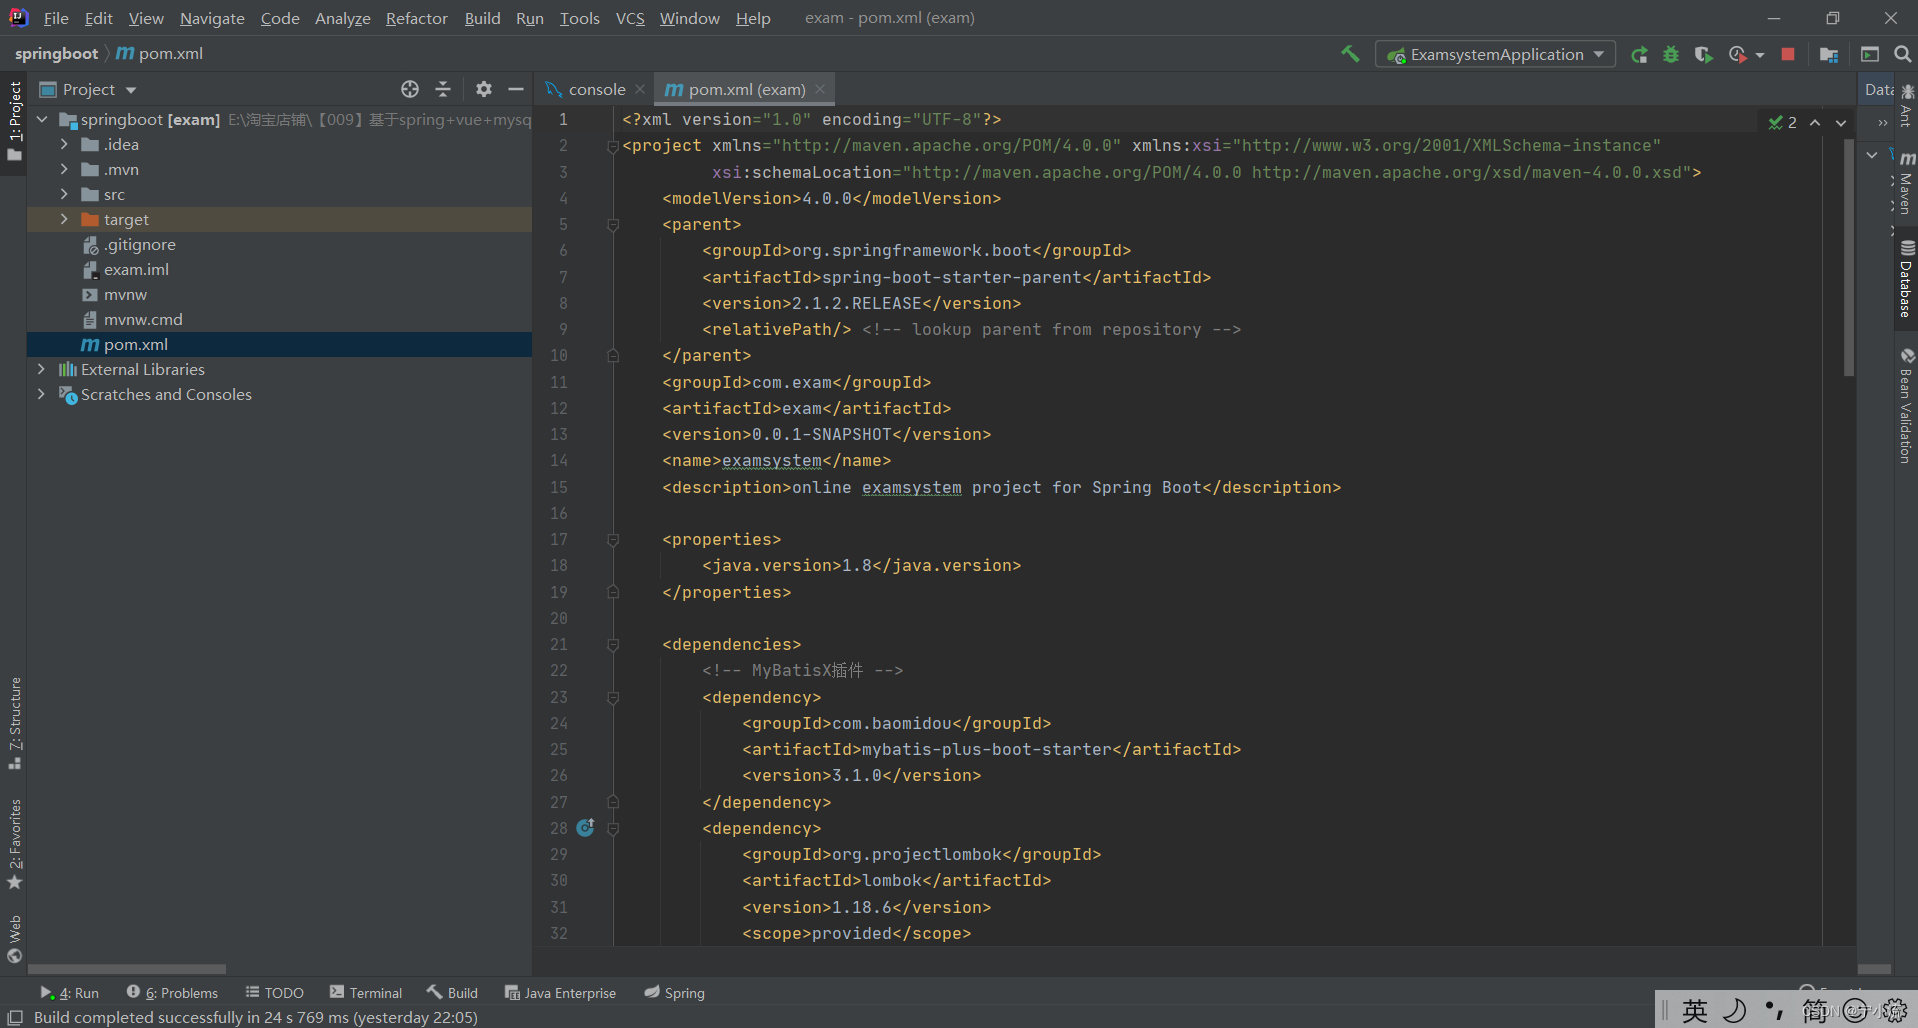1918x1028 pixels.
Task: Select exam.iml in the project tree
Action: (x=280, y=269)
